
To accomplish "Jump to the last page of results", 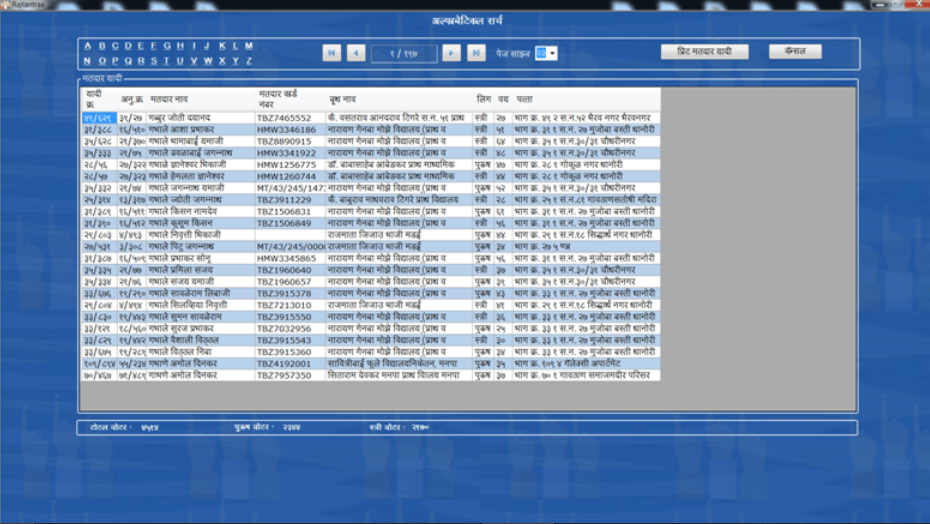I will point(476,53).
